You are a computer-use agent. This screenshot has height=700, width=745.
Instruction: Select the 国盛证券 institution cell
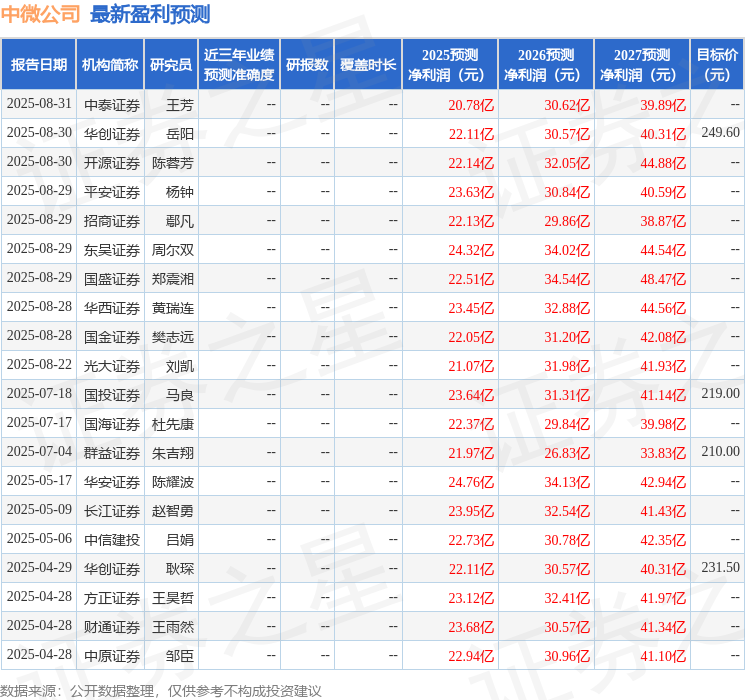(112, 279)
